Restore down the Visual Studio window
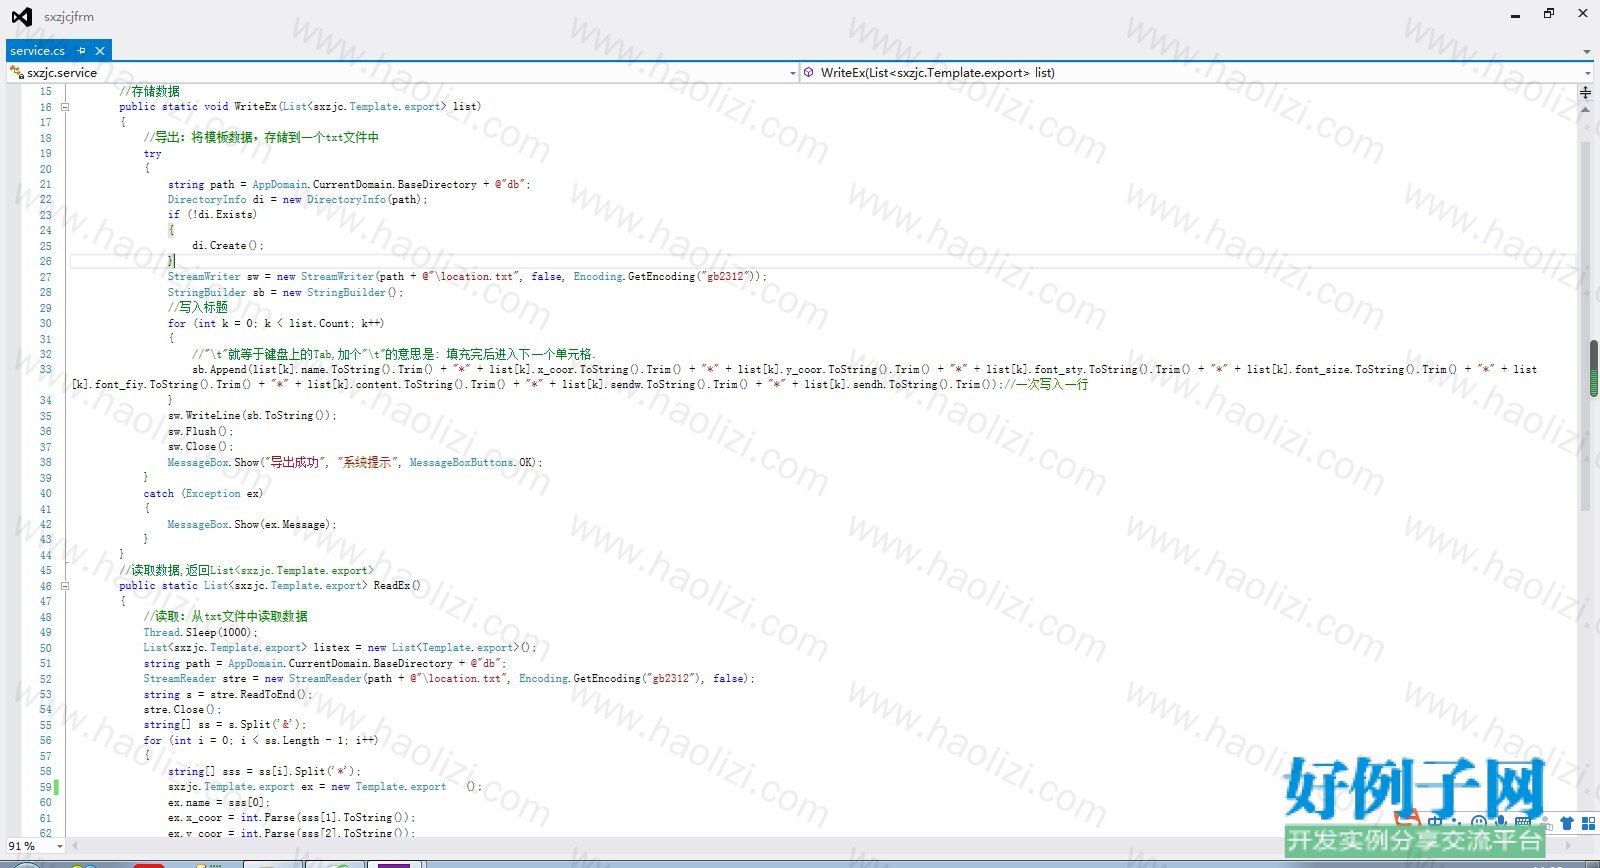Image resolution: width=1600 pixels, height=868 pixels. (1549, 14)
